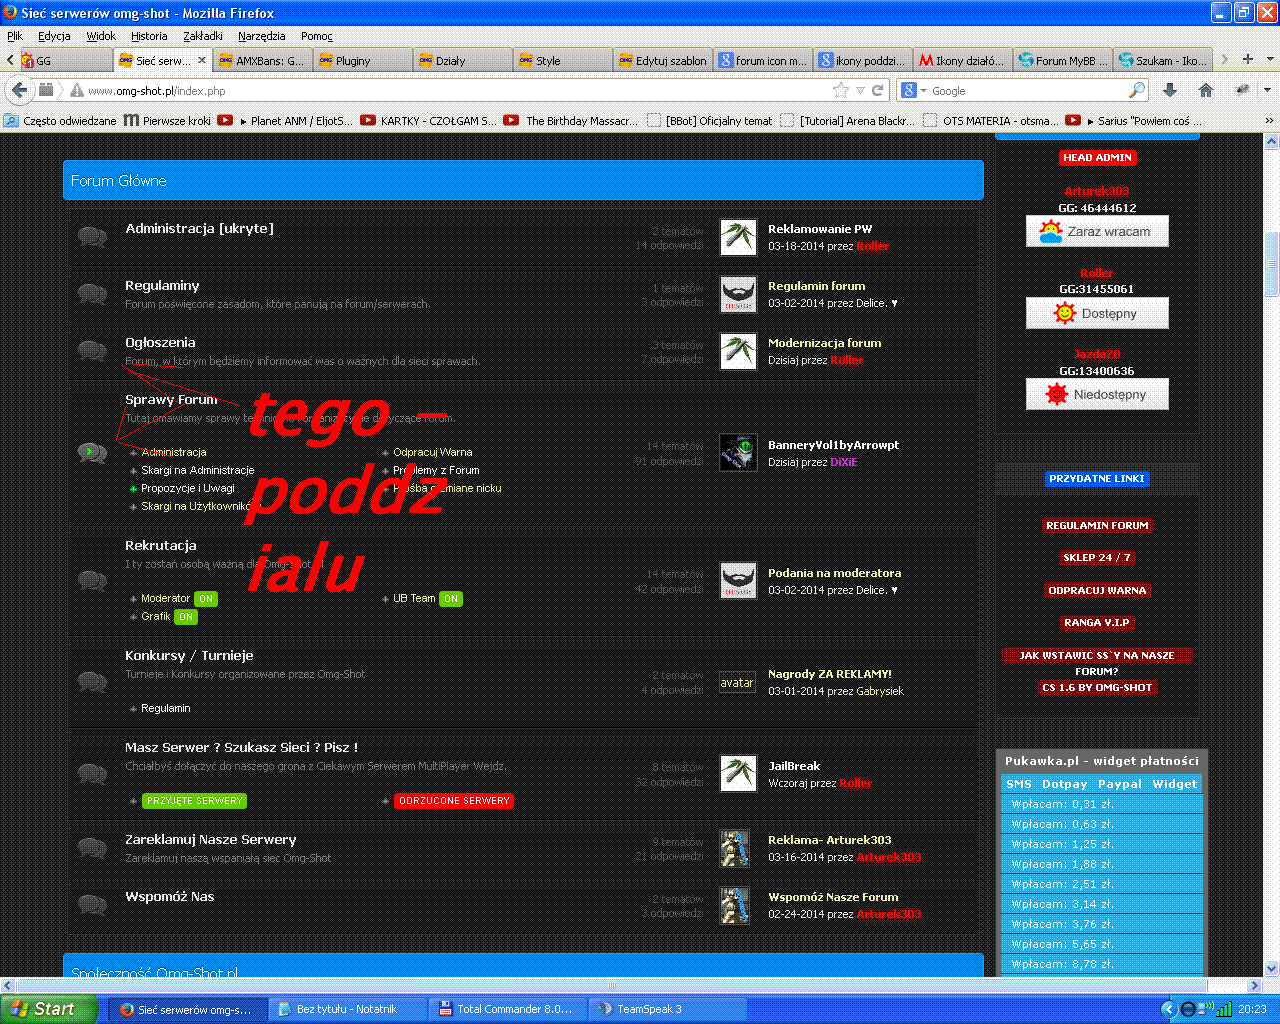Open the URL history dropdown arrow
The image size is (1280, 1024).
point(860,90)
